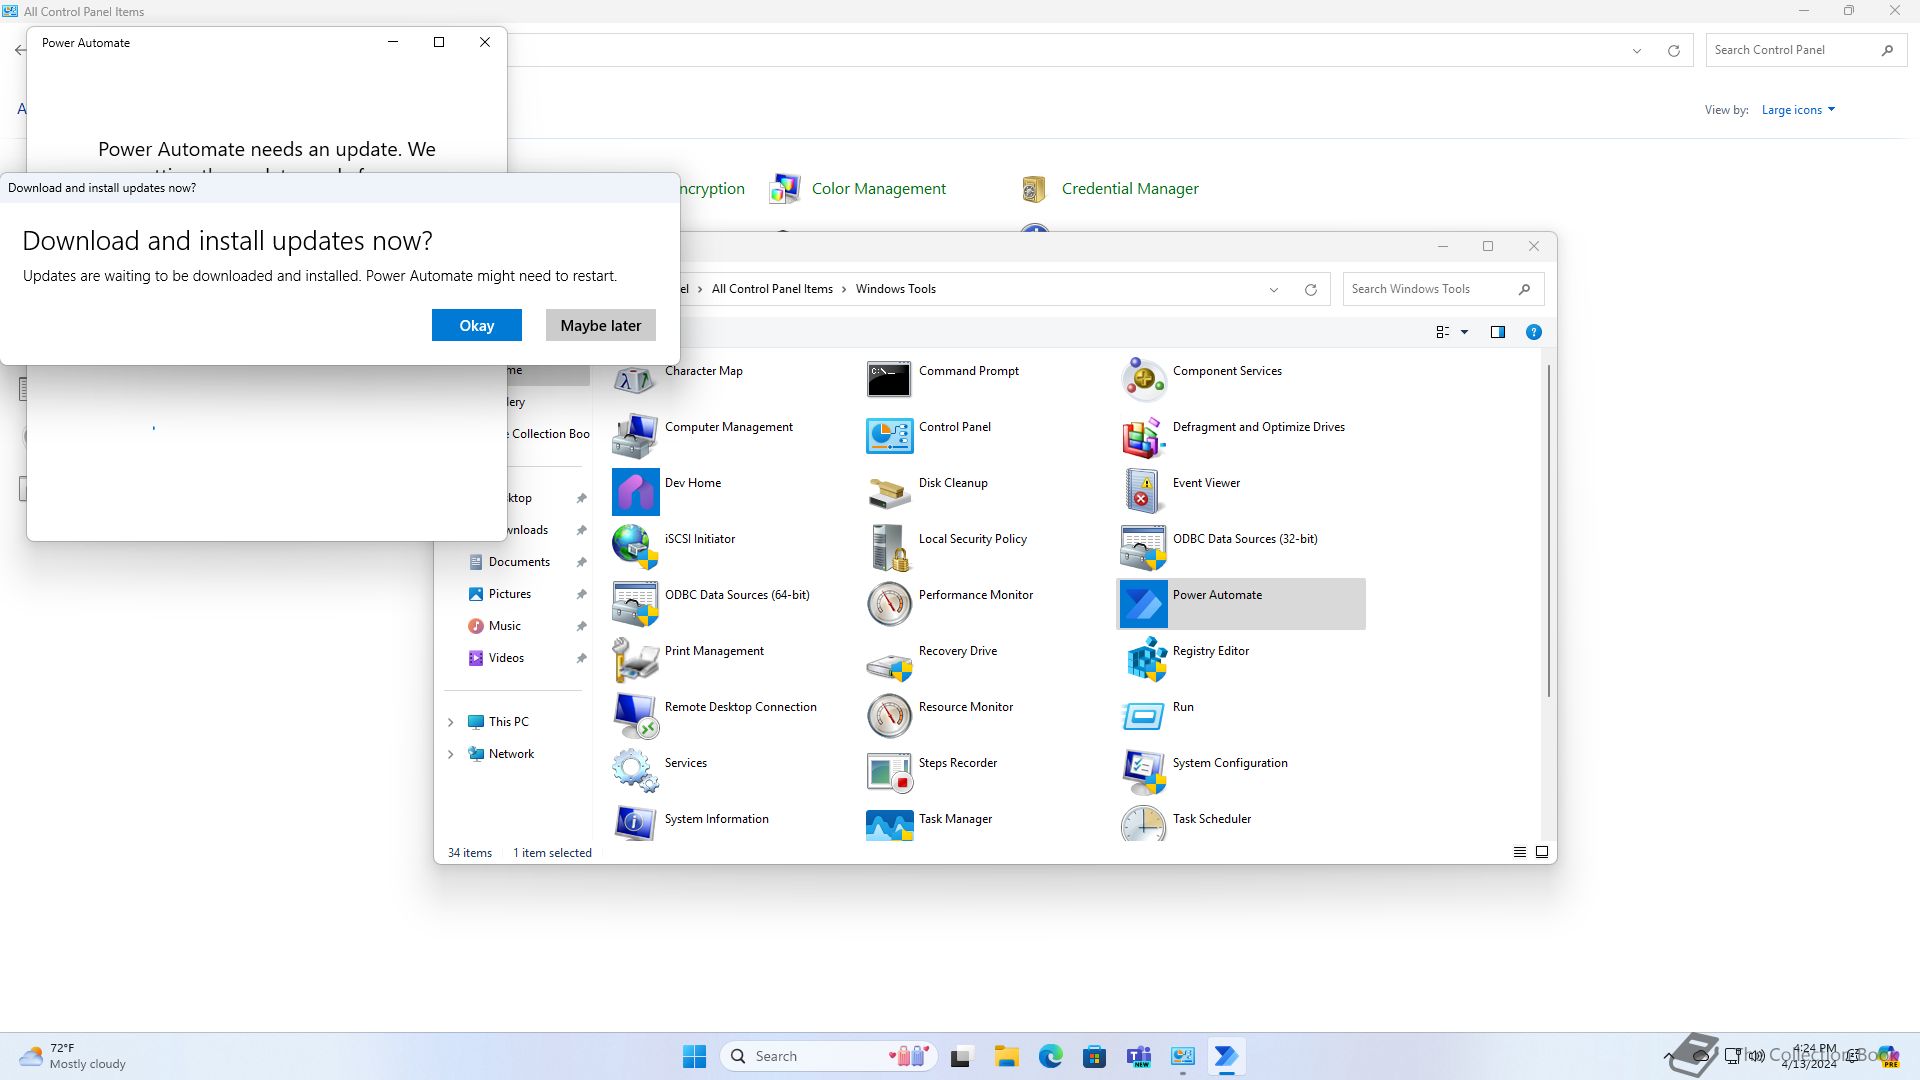The image size is (1920, 1080).
Task: Select the Run icon
Action: coord(1143,716)
